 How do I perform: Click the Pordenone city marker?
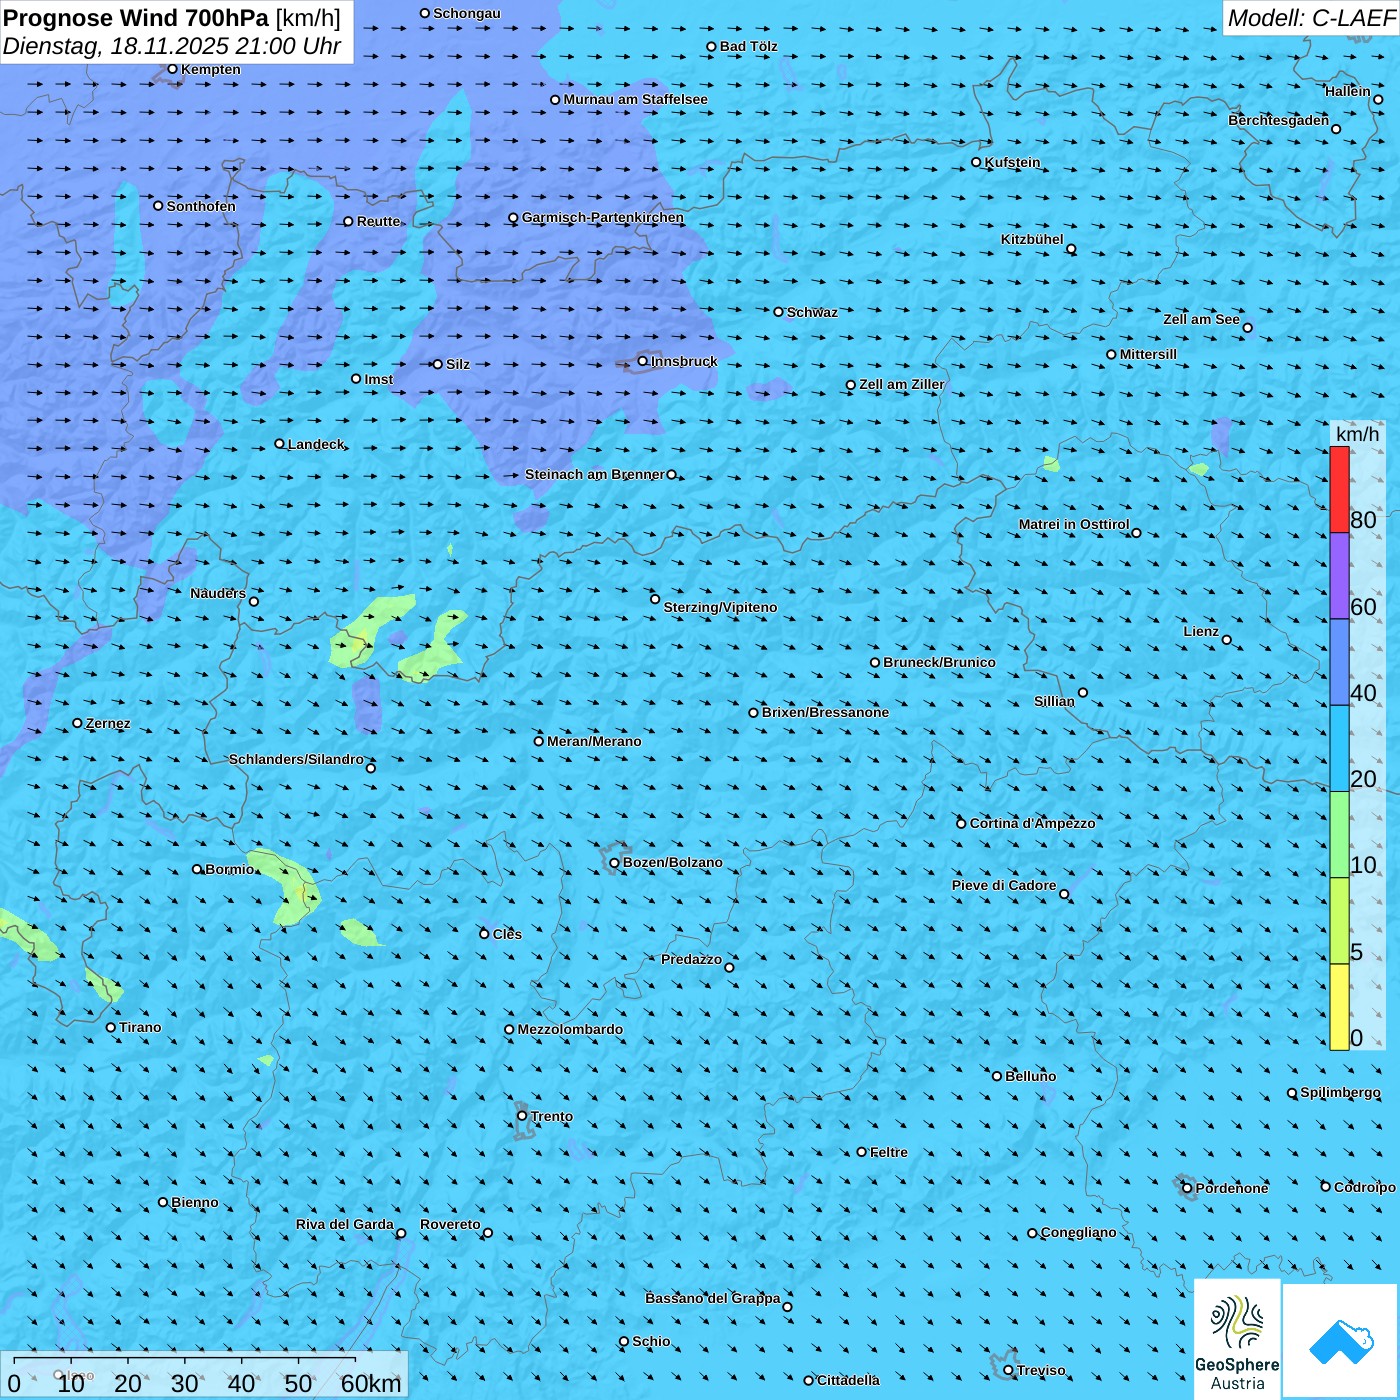click(1188, 1189)
